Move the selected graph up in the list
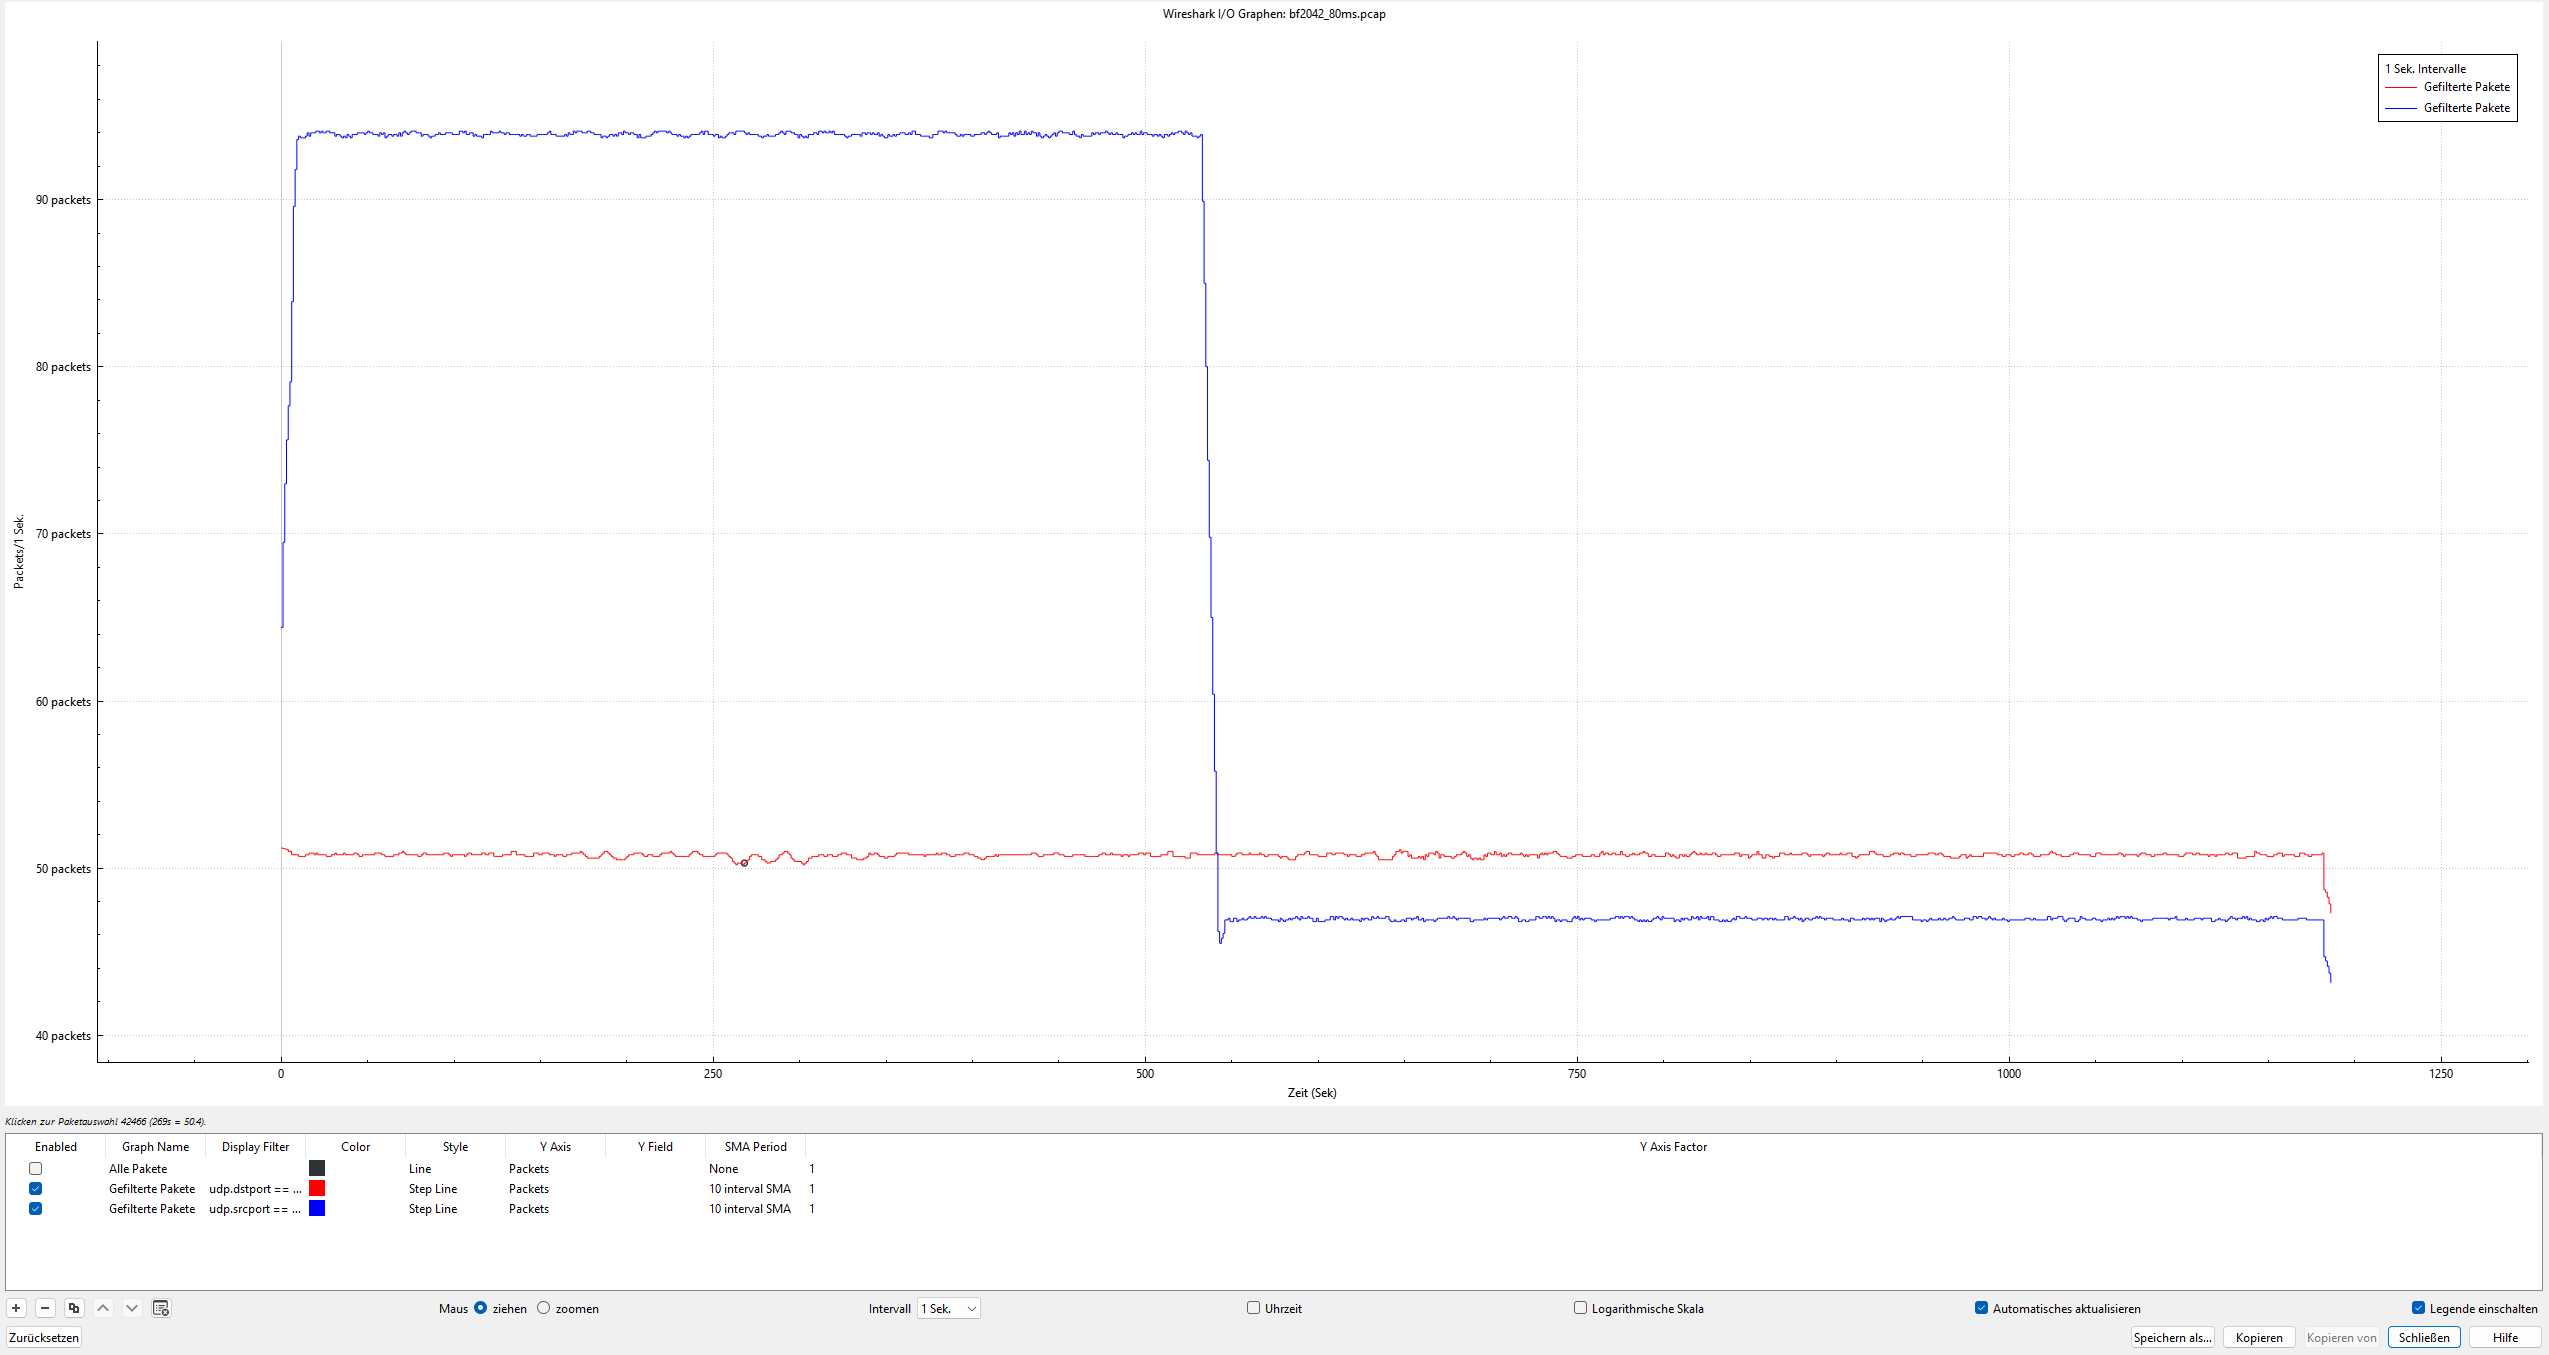The image size is (2549, 1355). tap(103, 1308)
